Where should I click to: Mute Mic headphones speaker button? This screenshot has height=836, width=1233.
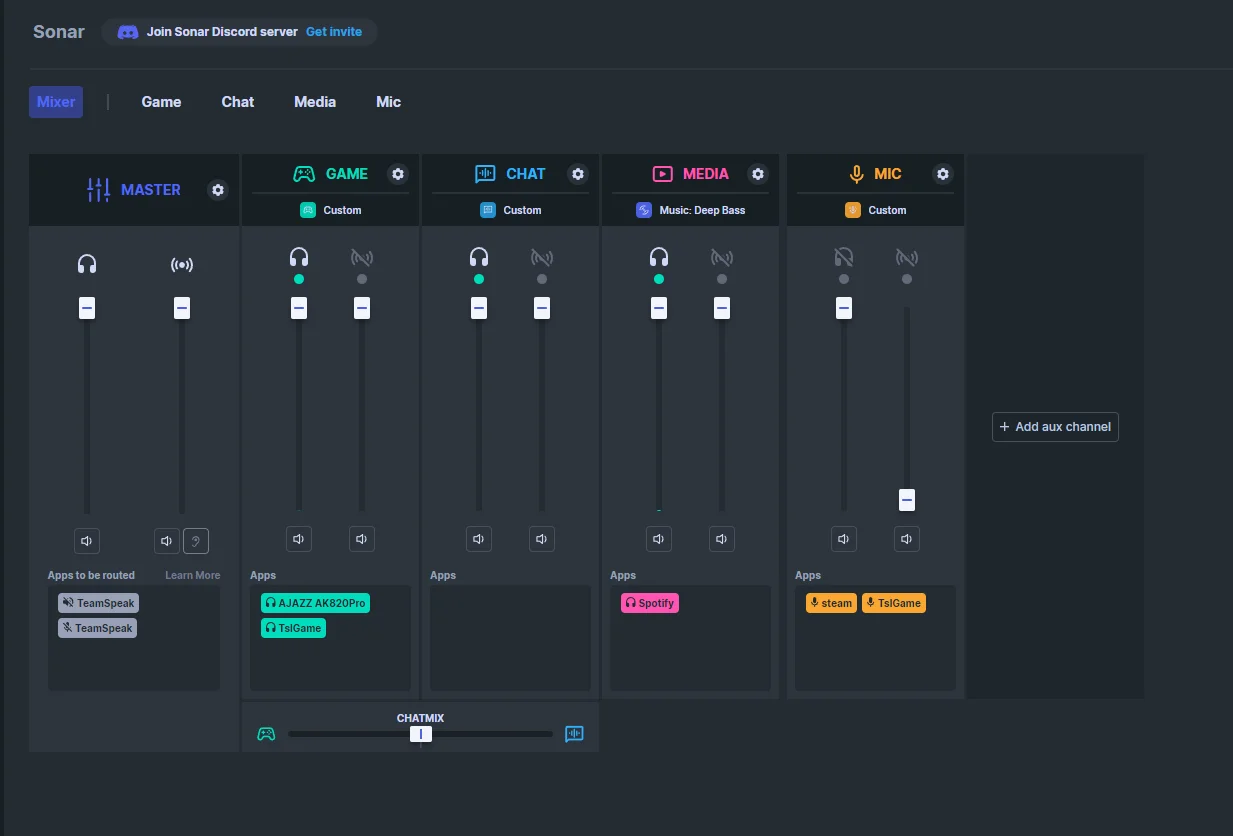pos(844,539)
